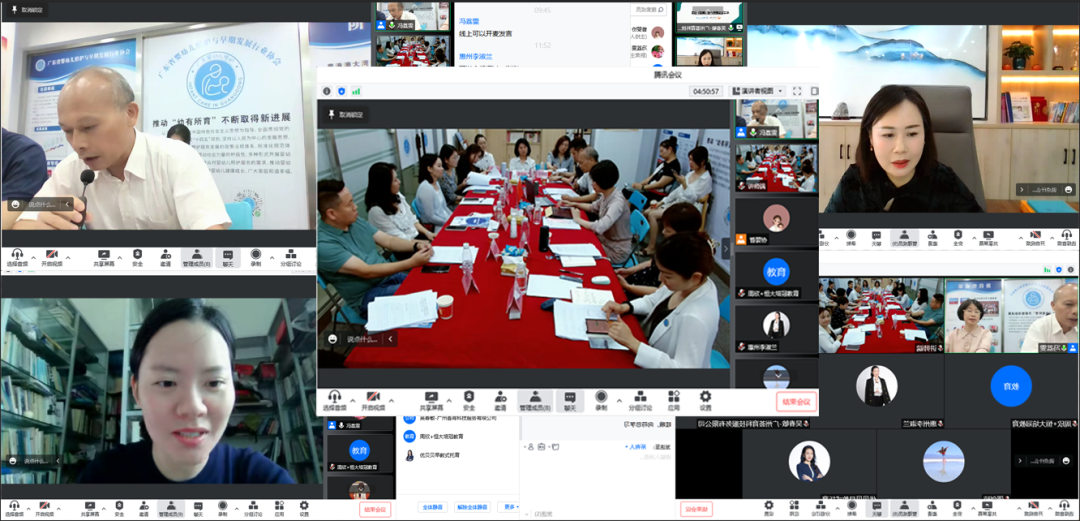Open 更多 dropdown in member list
This screenshot has height=521, width=1080.
[x=510, y=507]
